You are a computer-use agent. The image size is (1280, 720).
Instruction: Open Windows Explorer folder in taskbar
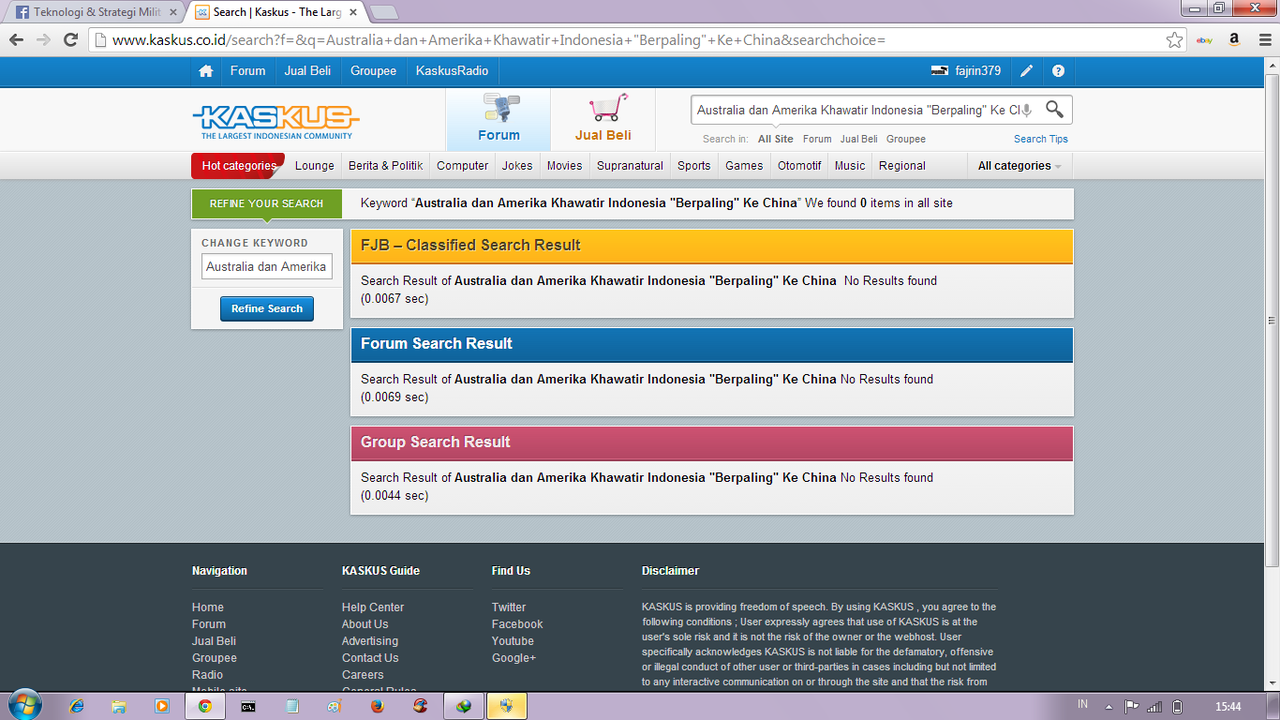(119, 706)
